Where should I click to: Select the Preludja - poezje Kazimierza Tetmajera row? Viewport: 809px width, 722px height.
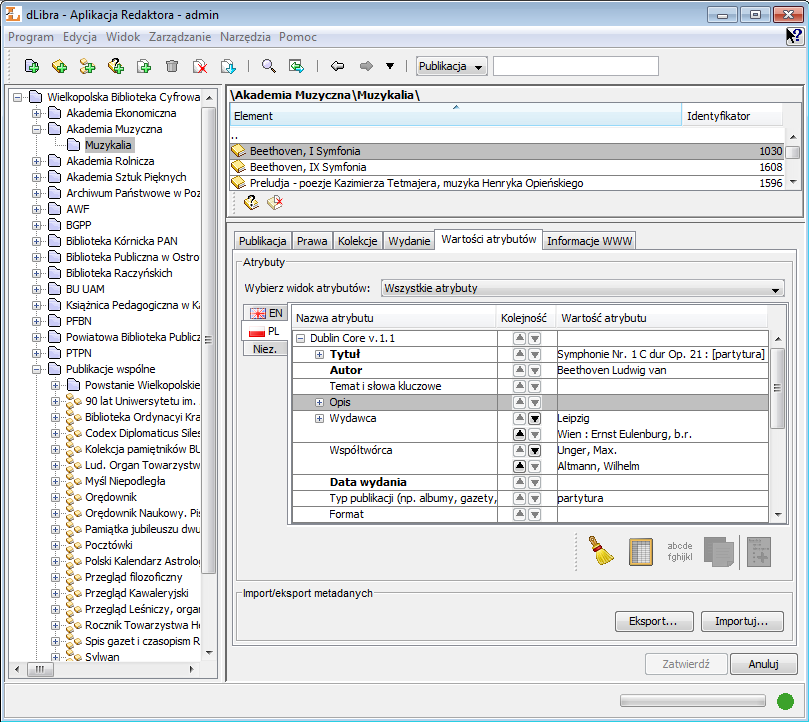(x=507, y=183)
